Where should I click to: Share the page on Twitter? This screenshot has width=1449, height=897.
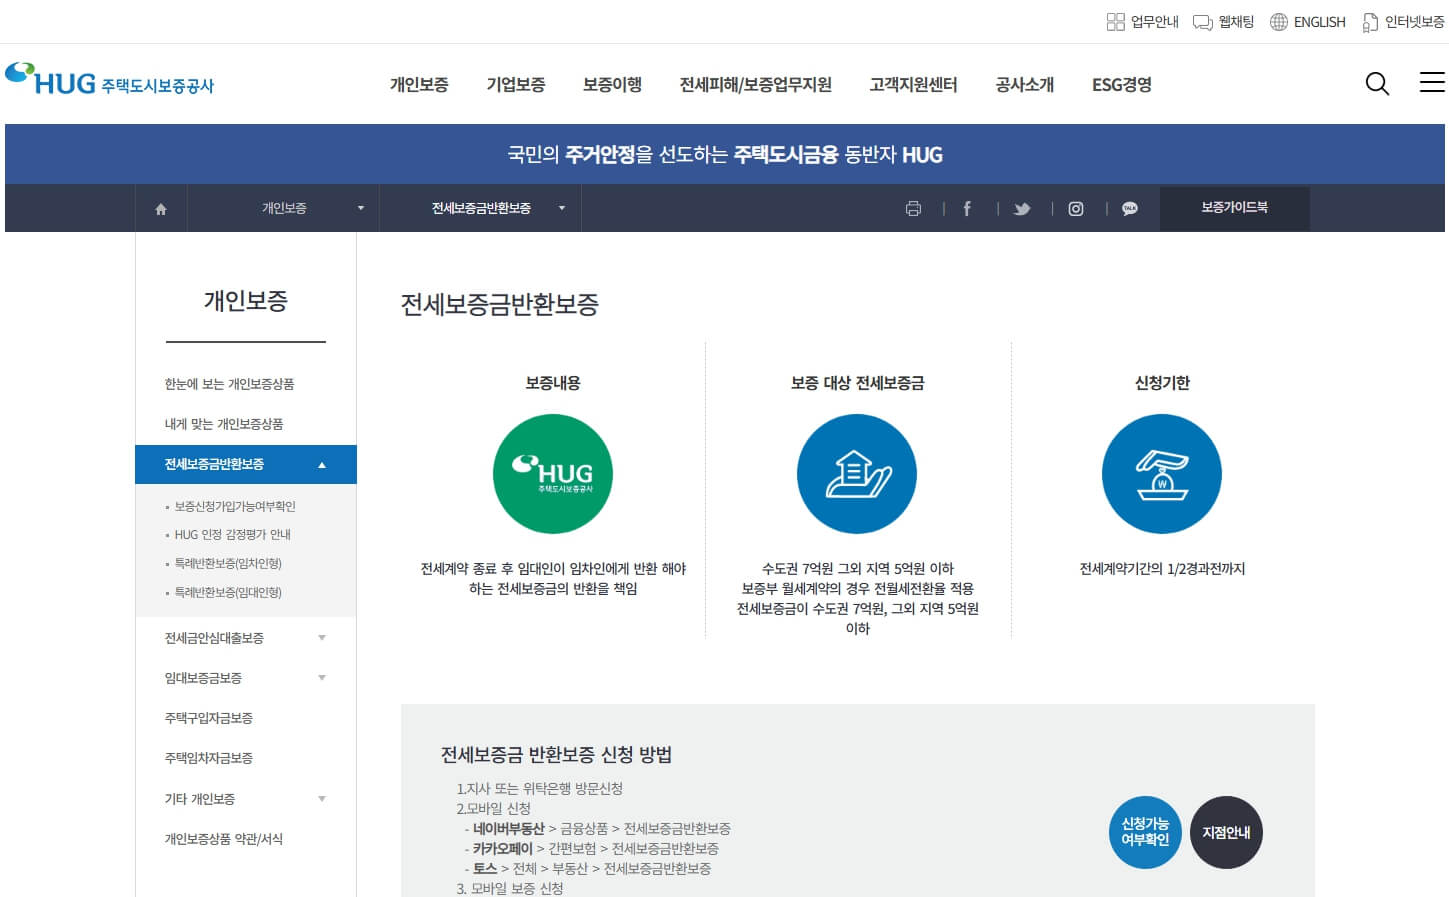coord(1022,208)
